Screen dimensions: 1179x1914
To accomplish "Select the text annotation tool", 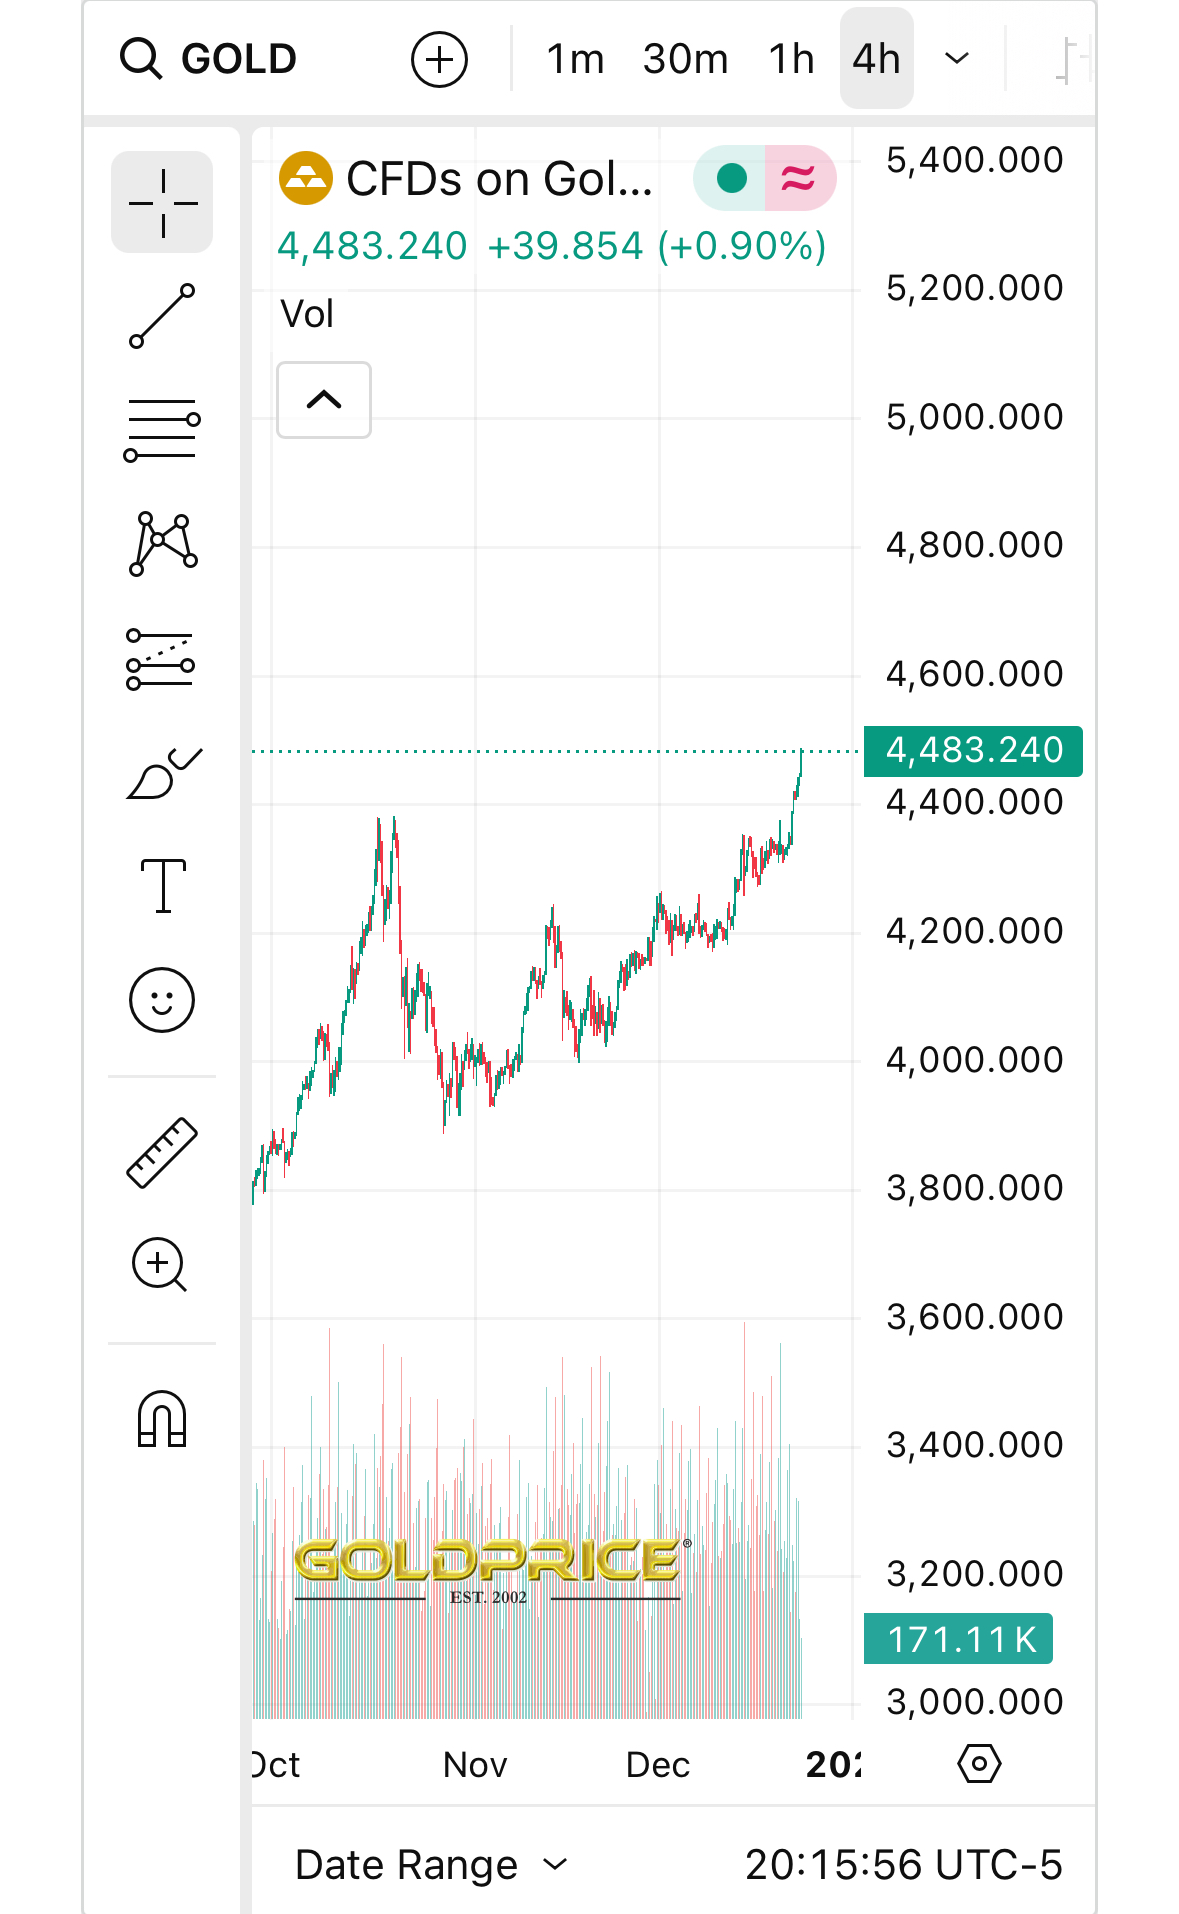I will [162, 886].
